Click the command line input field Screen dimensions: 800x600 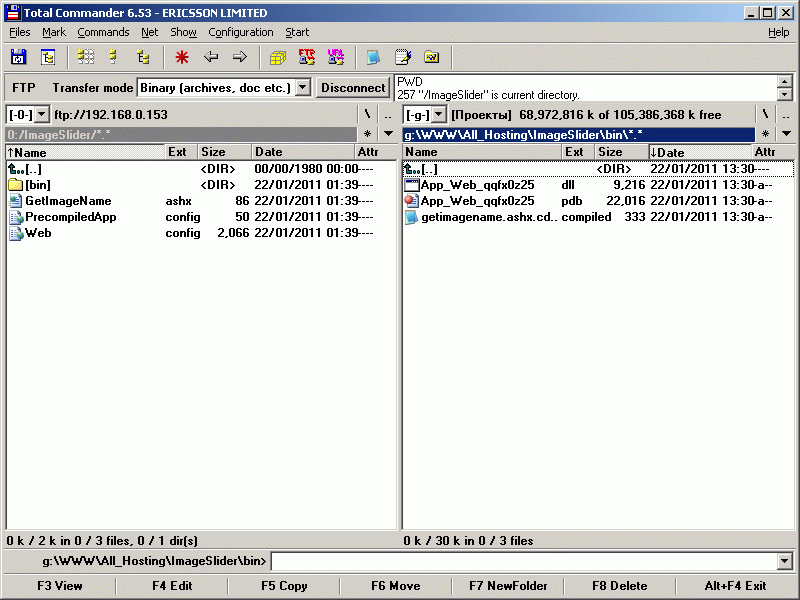(x=525, y=562)
